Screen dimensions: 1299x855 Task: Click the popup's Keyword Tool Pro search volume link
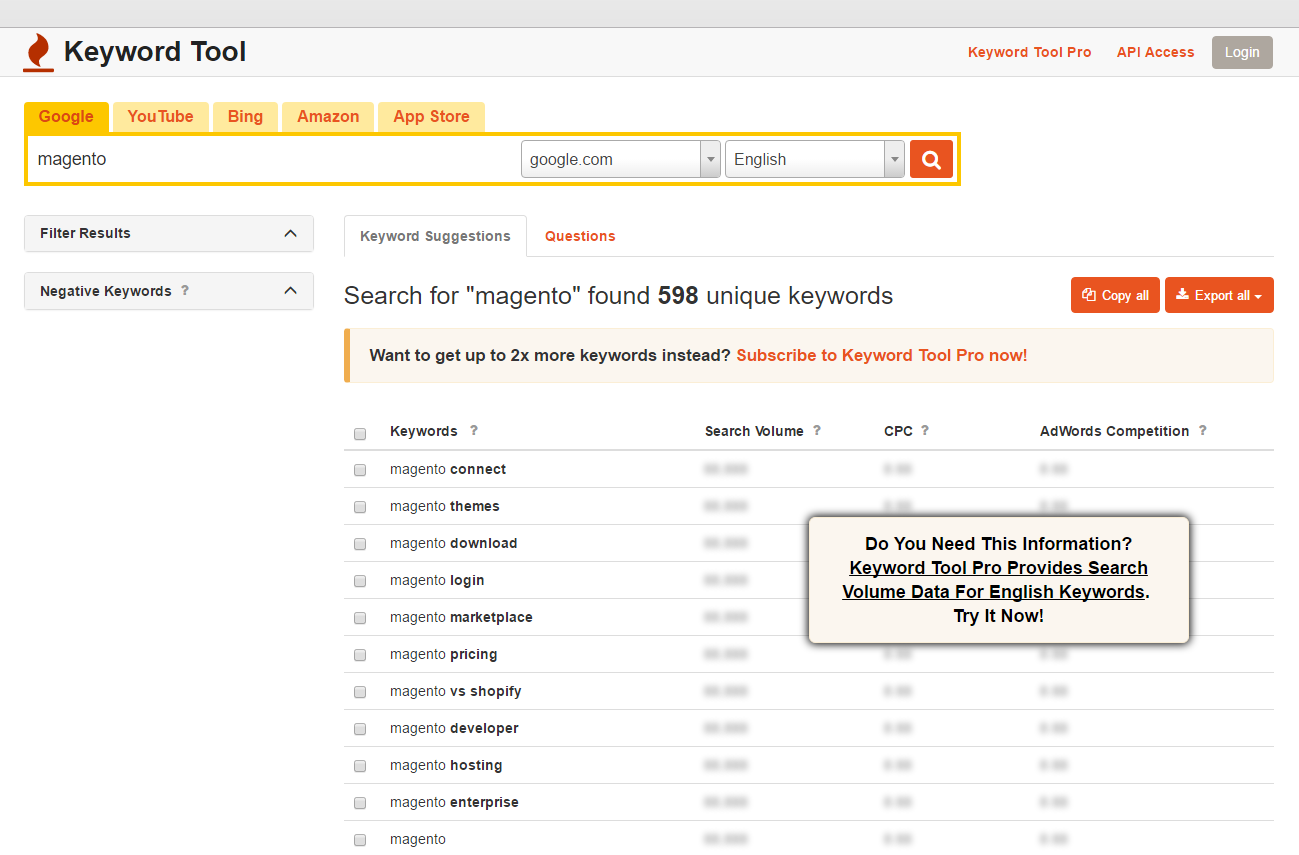click(997, 580)
